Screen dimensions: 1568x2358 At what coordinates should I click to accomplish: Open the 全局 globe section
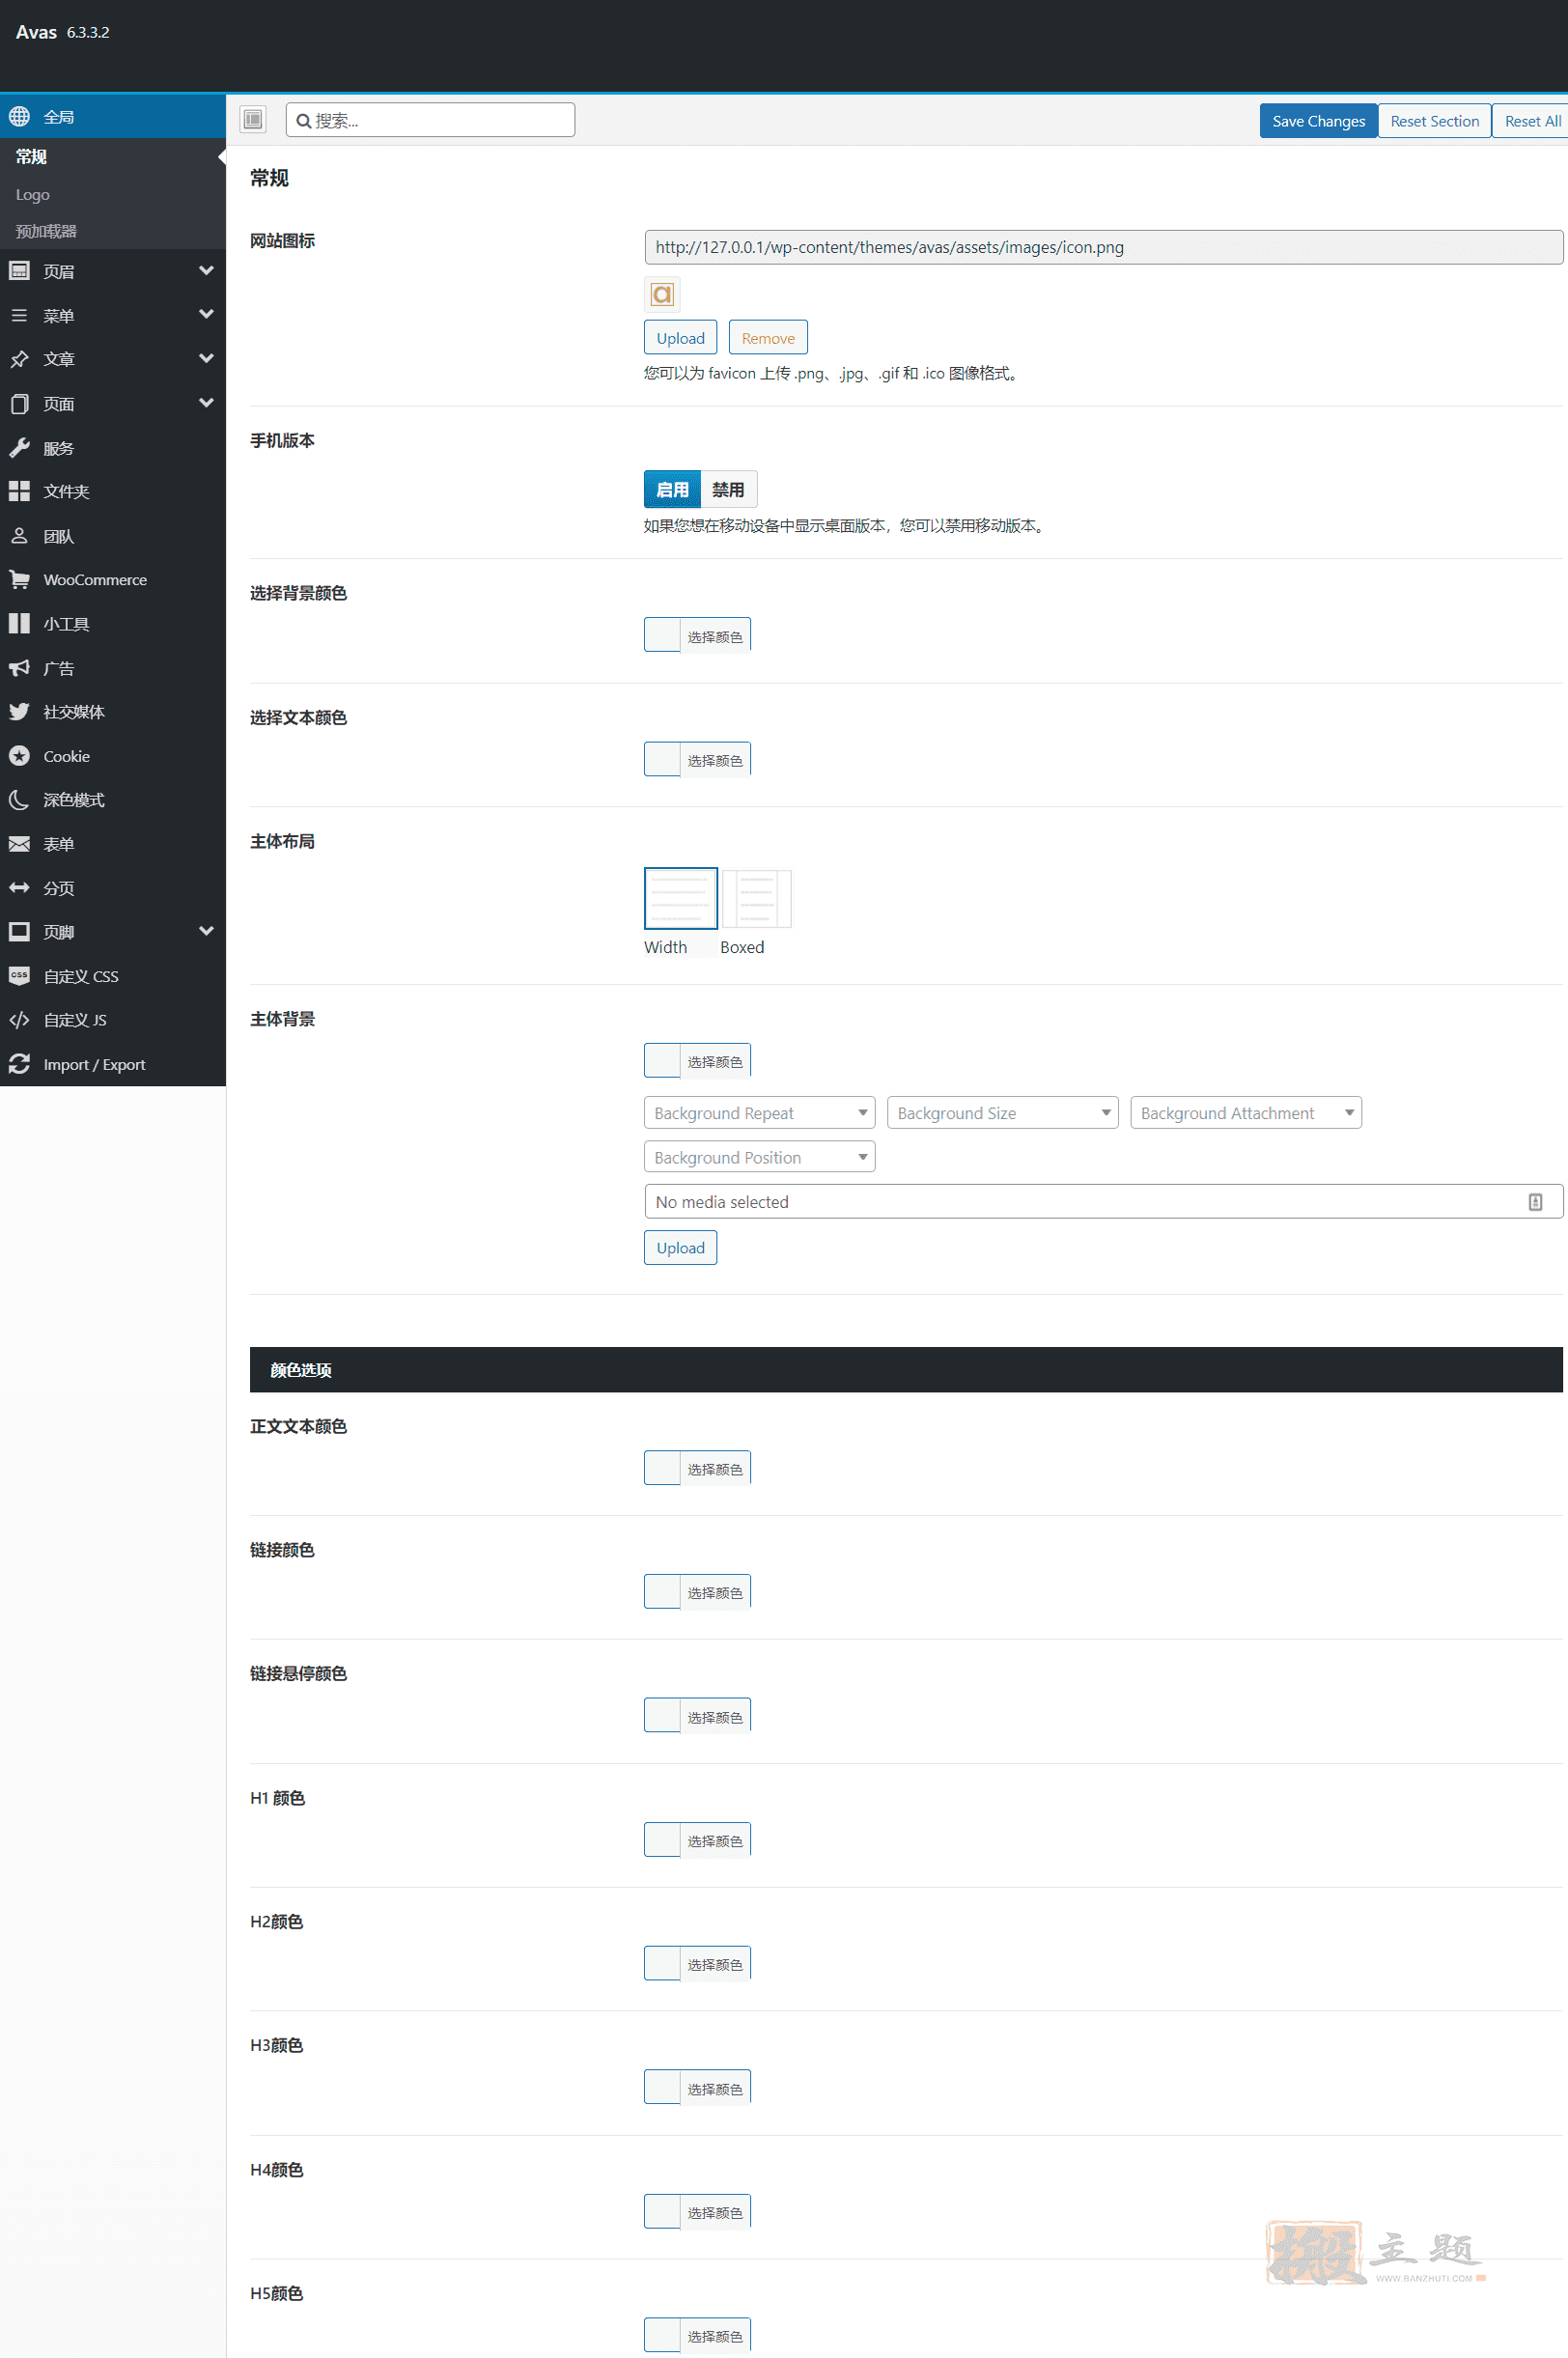pos(113,117)
